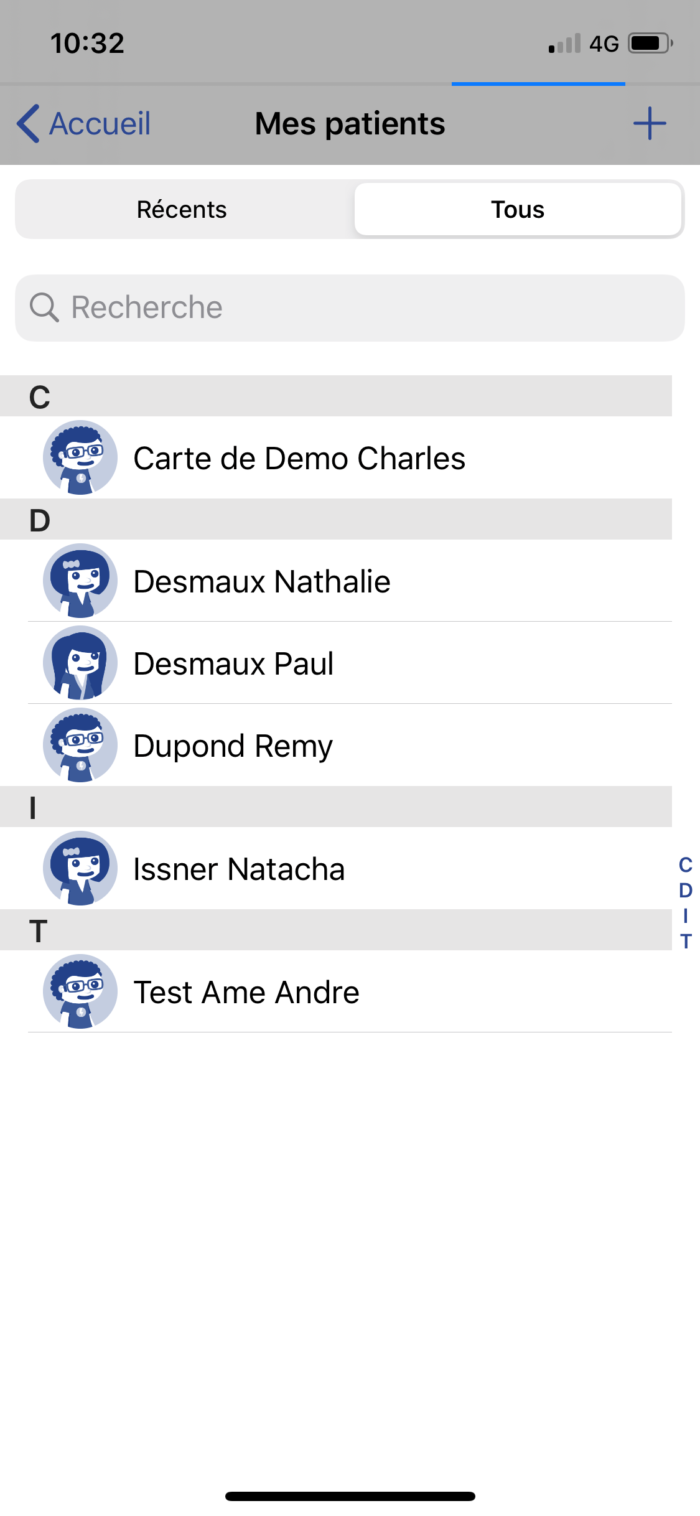Go back to Accueil
The image size is (700, 1516).
click(x=84, y=124)
